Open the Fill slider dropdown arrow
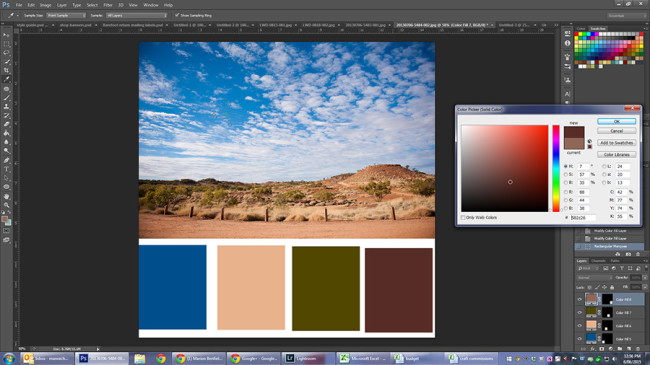The height and width of the screenshot is (365, 650). 645,287
